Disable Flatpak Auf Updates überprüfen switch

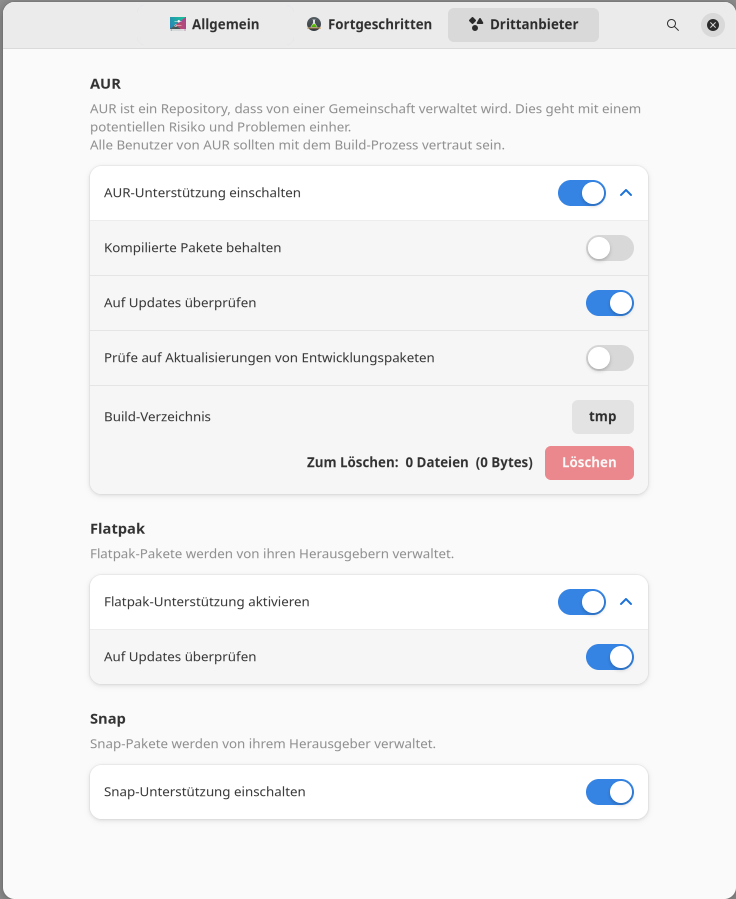[610, 657]
